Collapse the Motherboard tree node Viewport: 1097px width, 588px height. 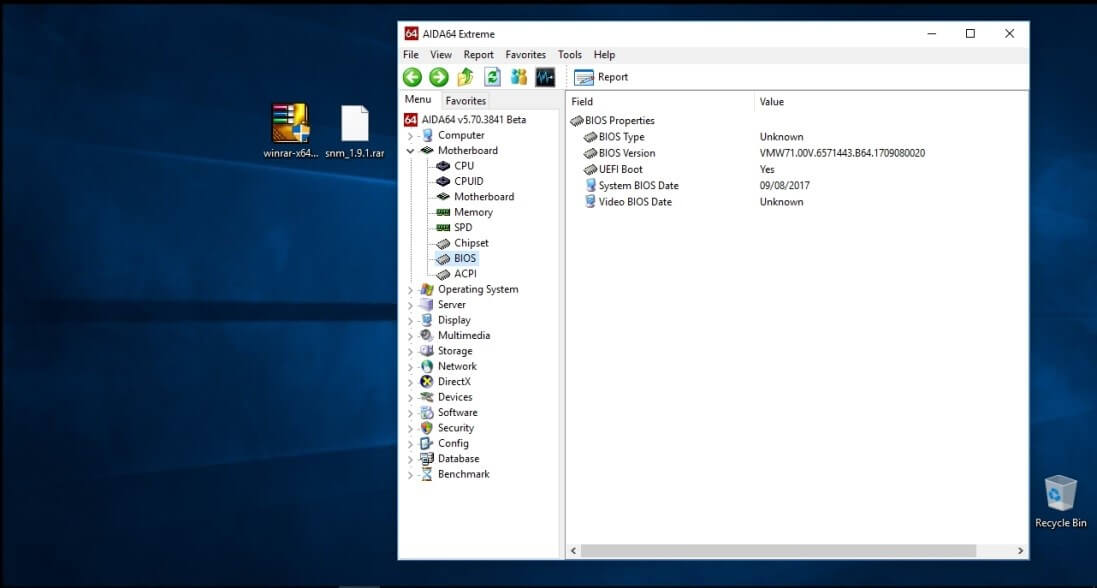pyautogui.click(x=409, y=150)
